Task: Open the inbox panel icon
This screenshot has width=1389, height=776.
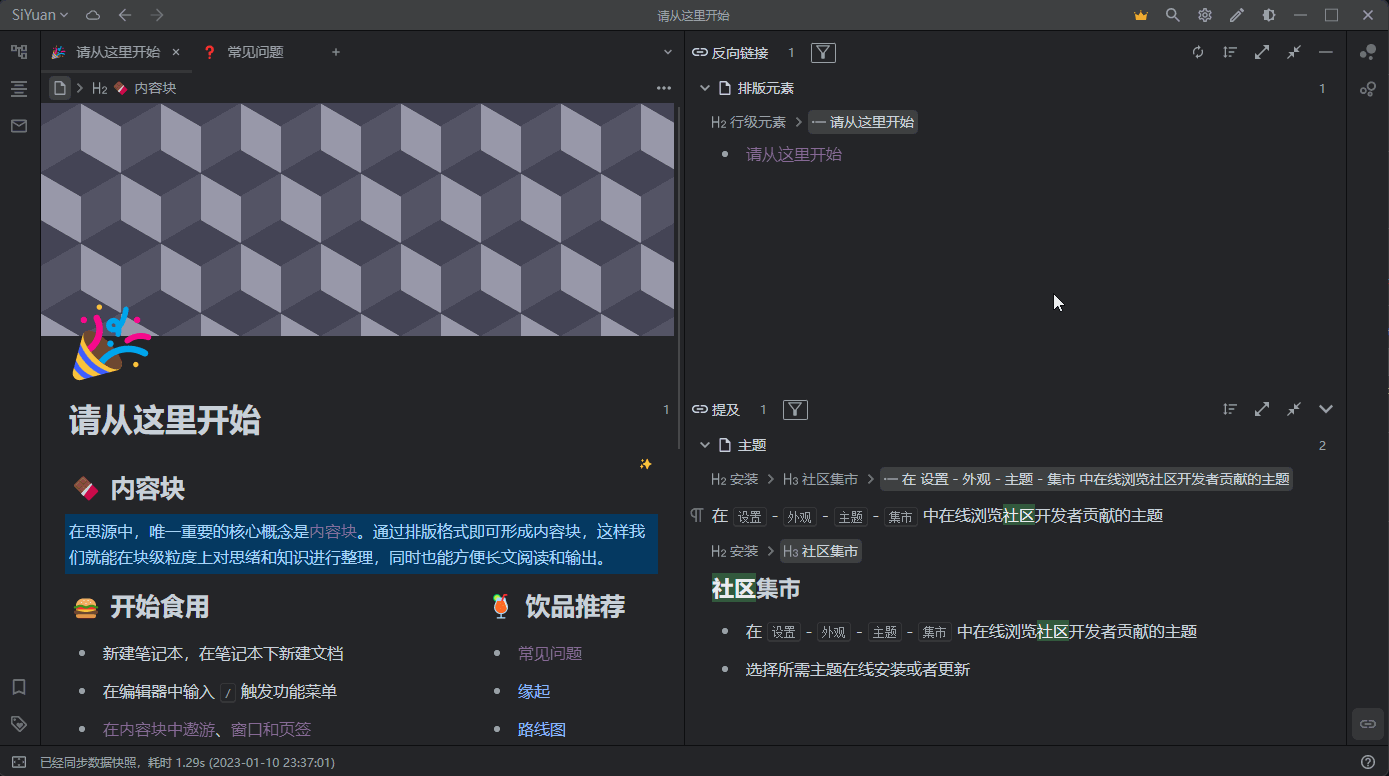Action: point(19,126)
